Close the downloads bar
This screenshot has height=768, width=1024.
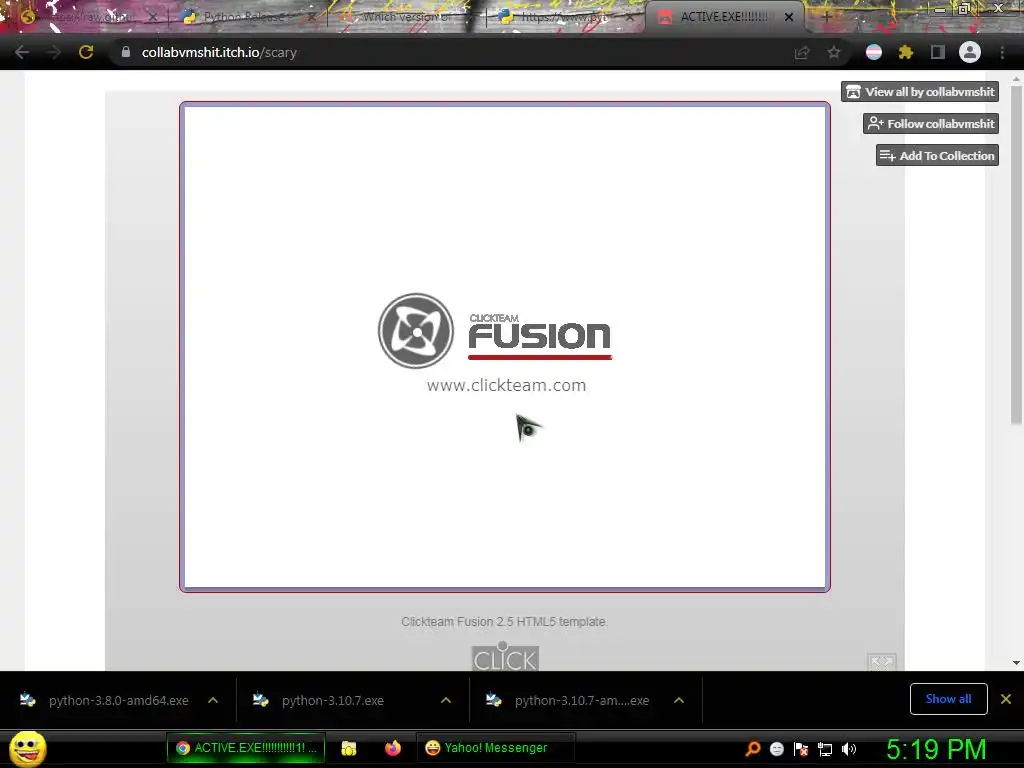(1006, 699)
